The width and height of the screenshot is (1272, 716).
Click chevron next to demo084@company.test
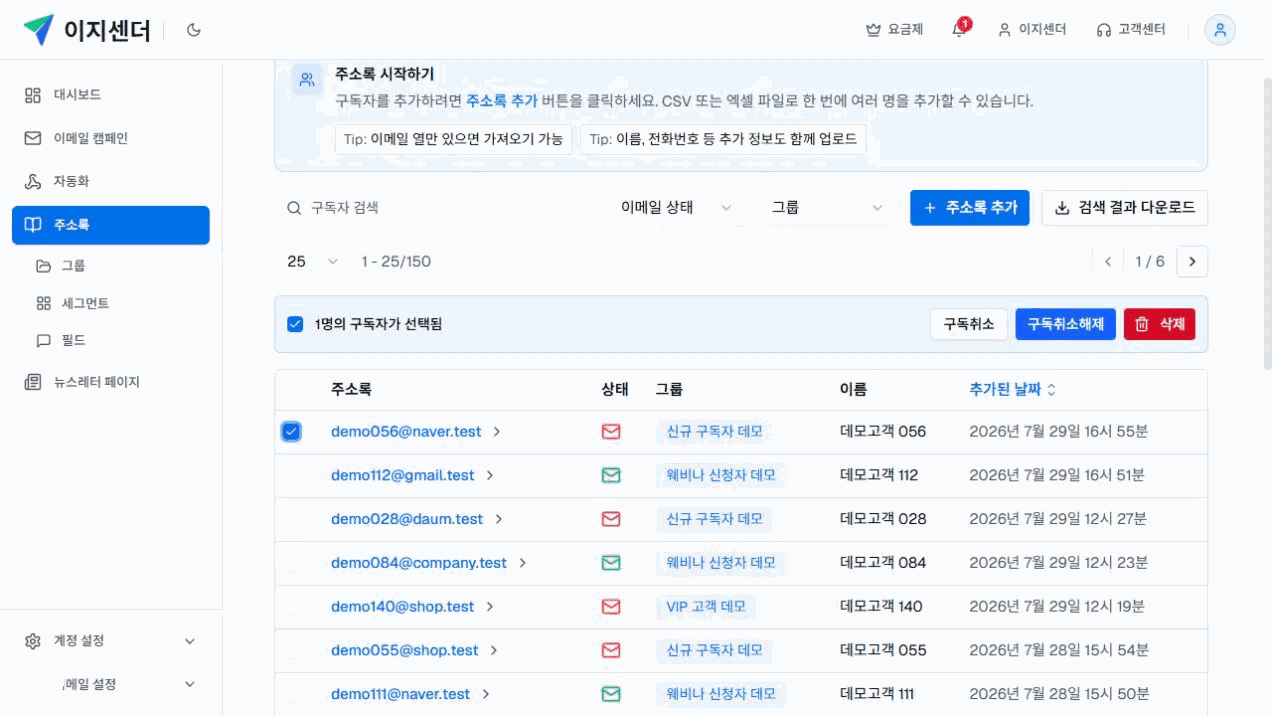[522, 563]
